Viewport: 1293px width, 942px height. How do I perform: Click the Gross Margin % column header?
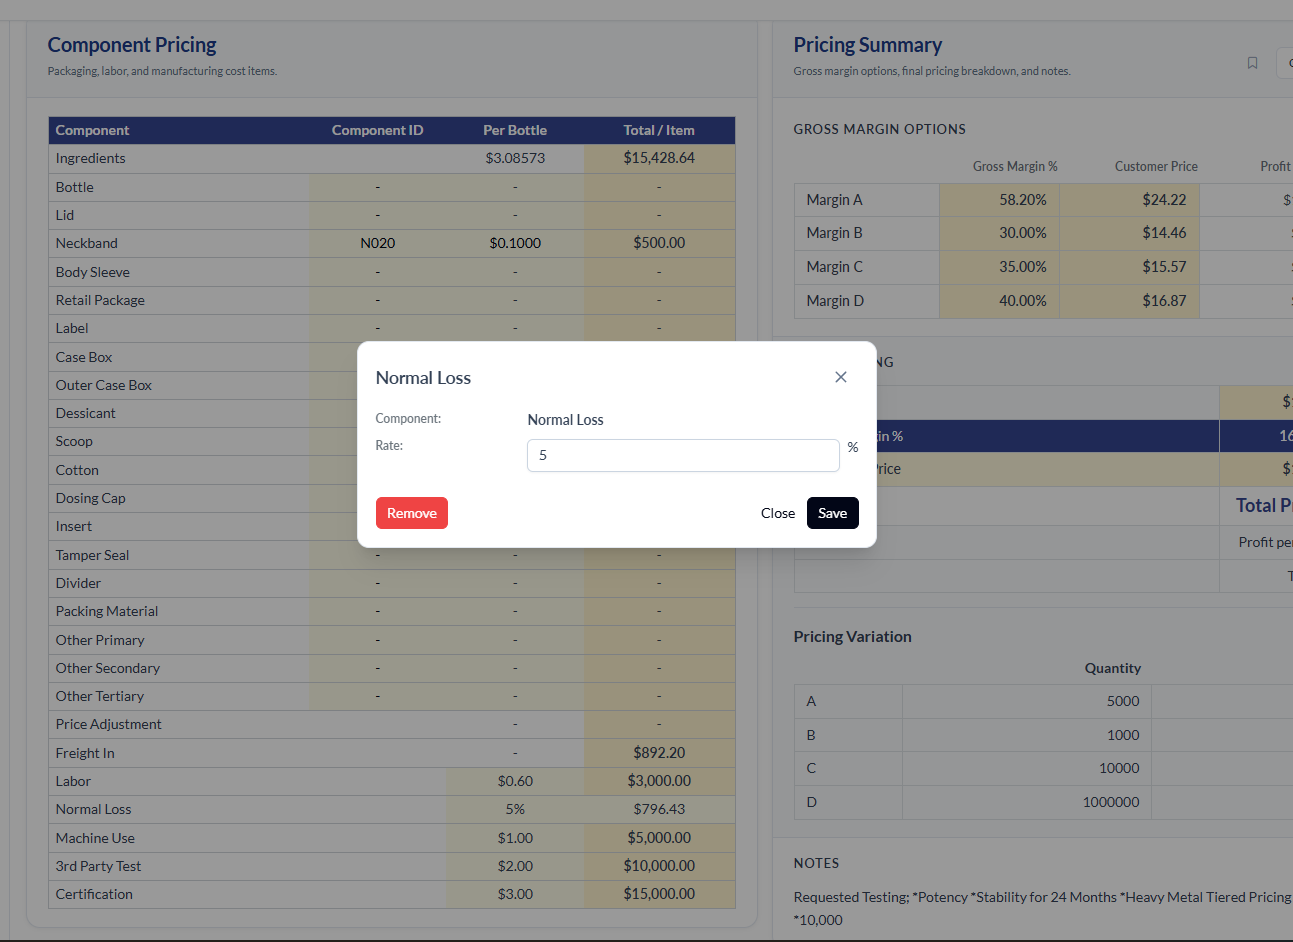coord(1015,166)
